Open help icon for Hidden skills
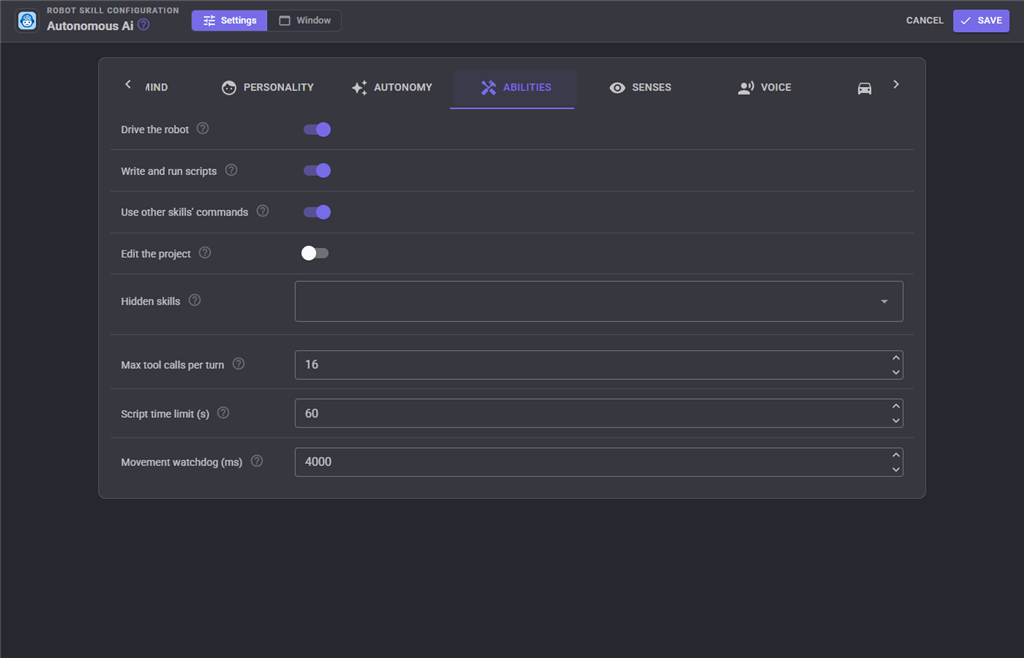 tap(195, 300)
